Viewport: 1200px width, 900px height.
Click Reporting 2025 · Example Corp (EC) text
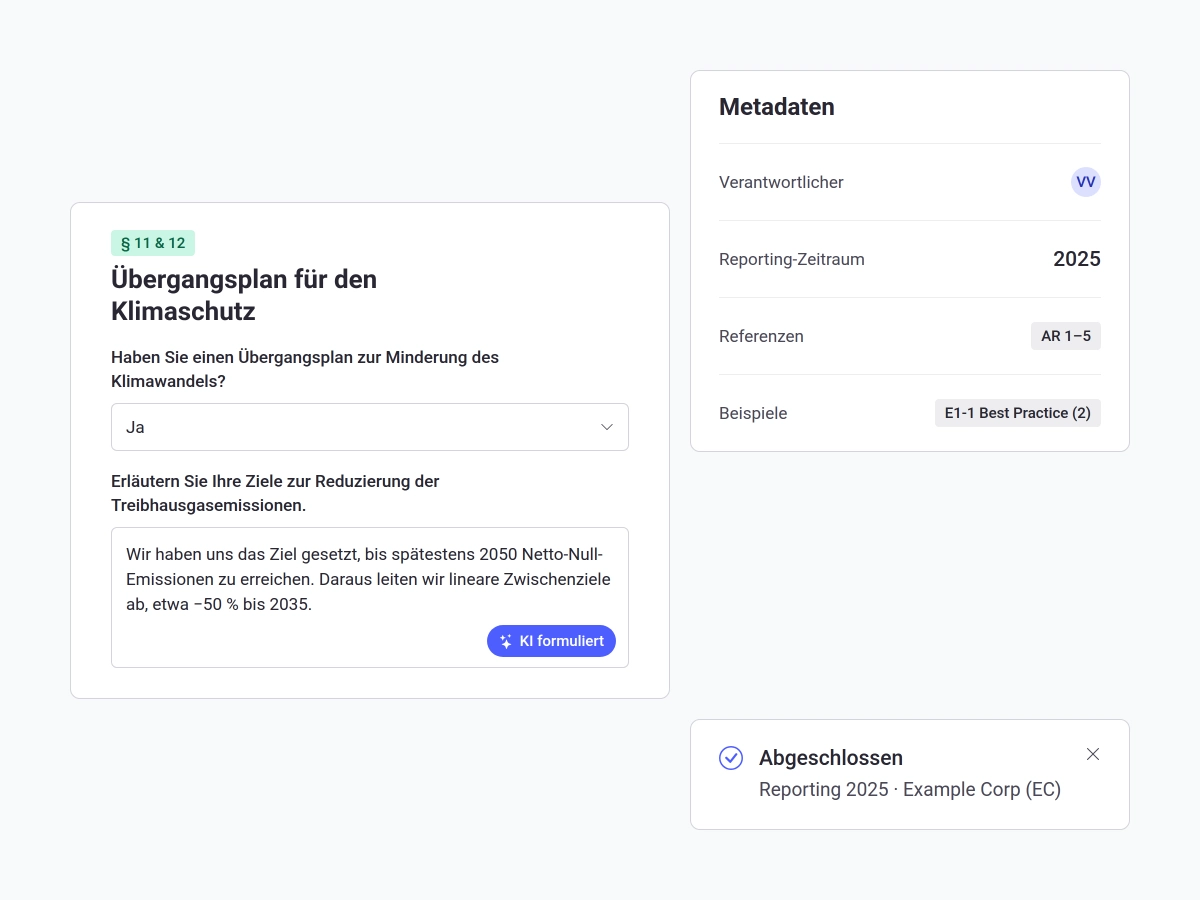(x=910, y=789)
